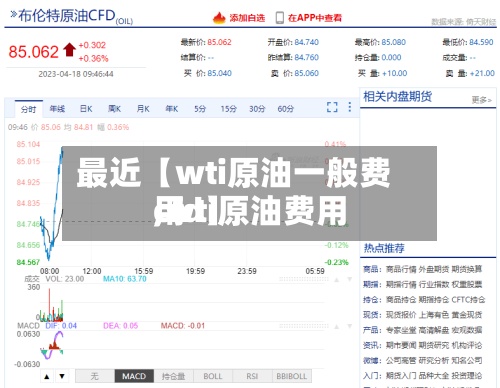Open the 行业指数 link
This screenshot has height=388, width=500.
tap(434, 285)
